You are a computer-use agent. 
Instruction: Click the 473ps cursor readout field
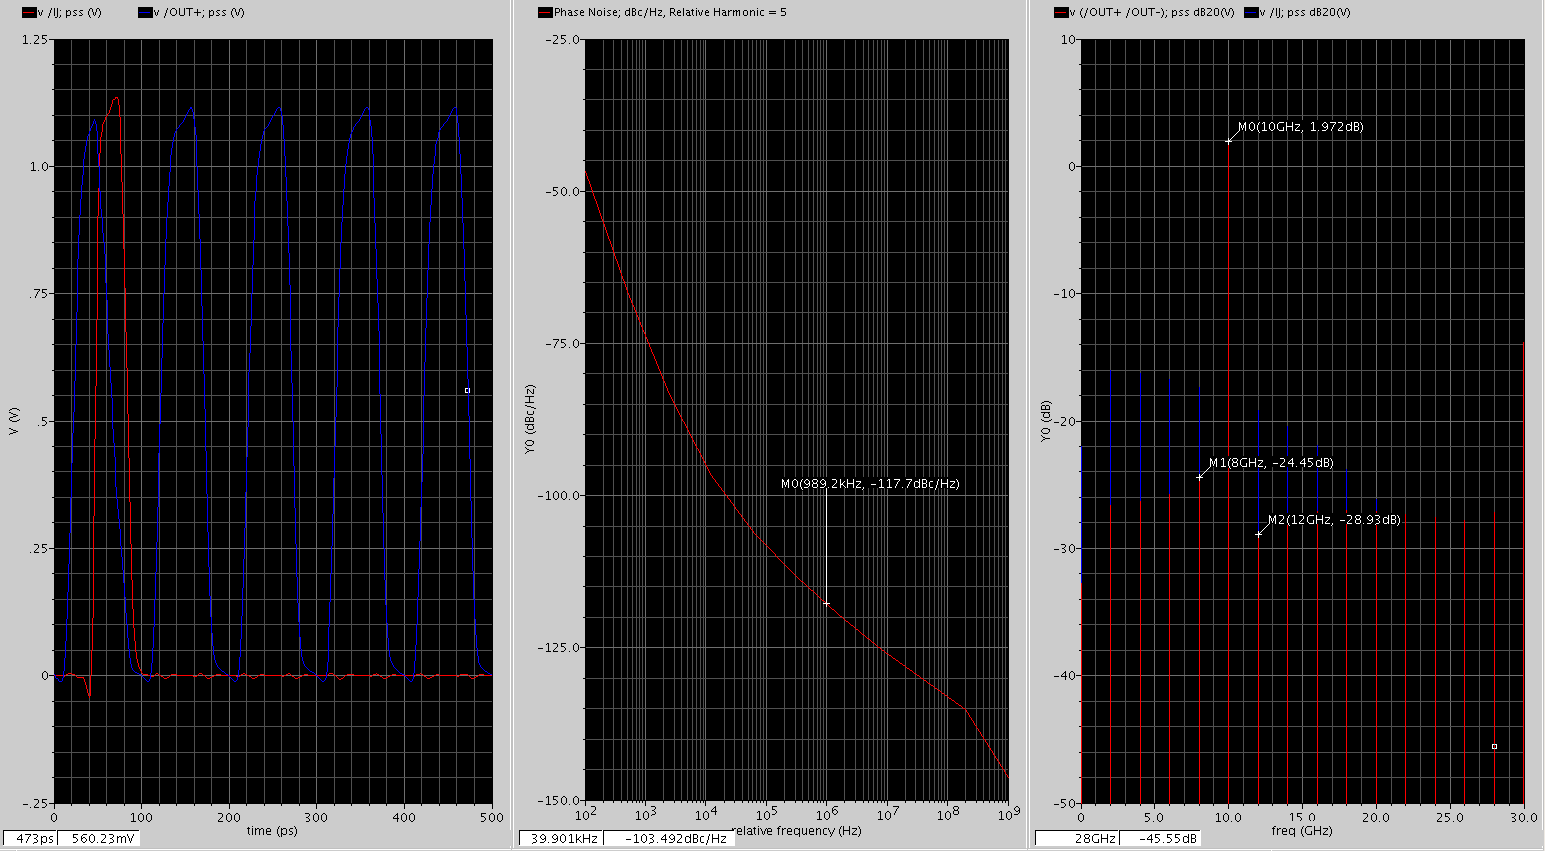[30, 838]
